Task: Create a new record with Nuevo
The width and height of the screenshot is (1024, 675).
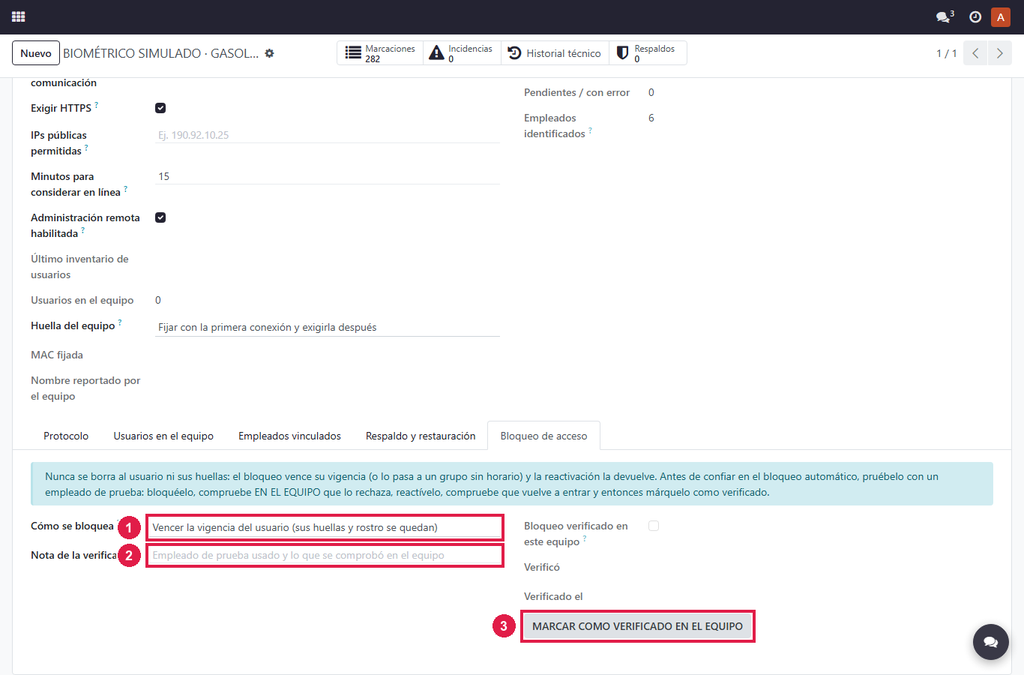Action: click(x=36, y=54)
